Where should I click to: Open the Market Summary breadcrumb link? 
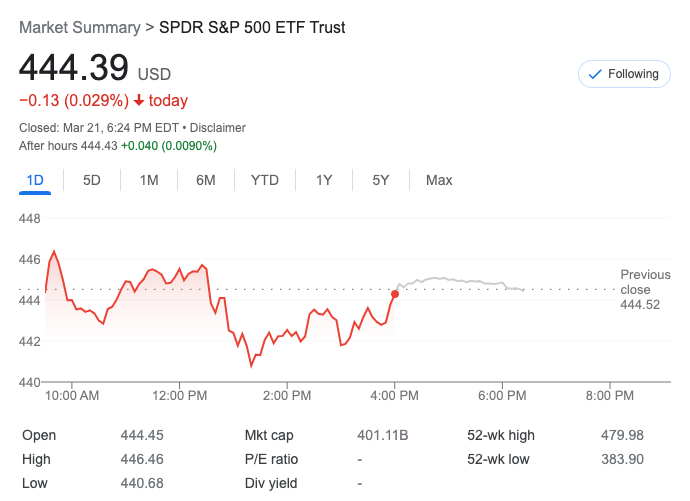pos(79,28)
